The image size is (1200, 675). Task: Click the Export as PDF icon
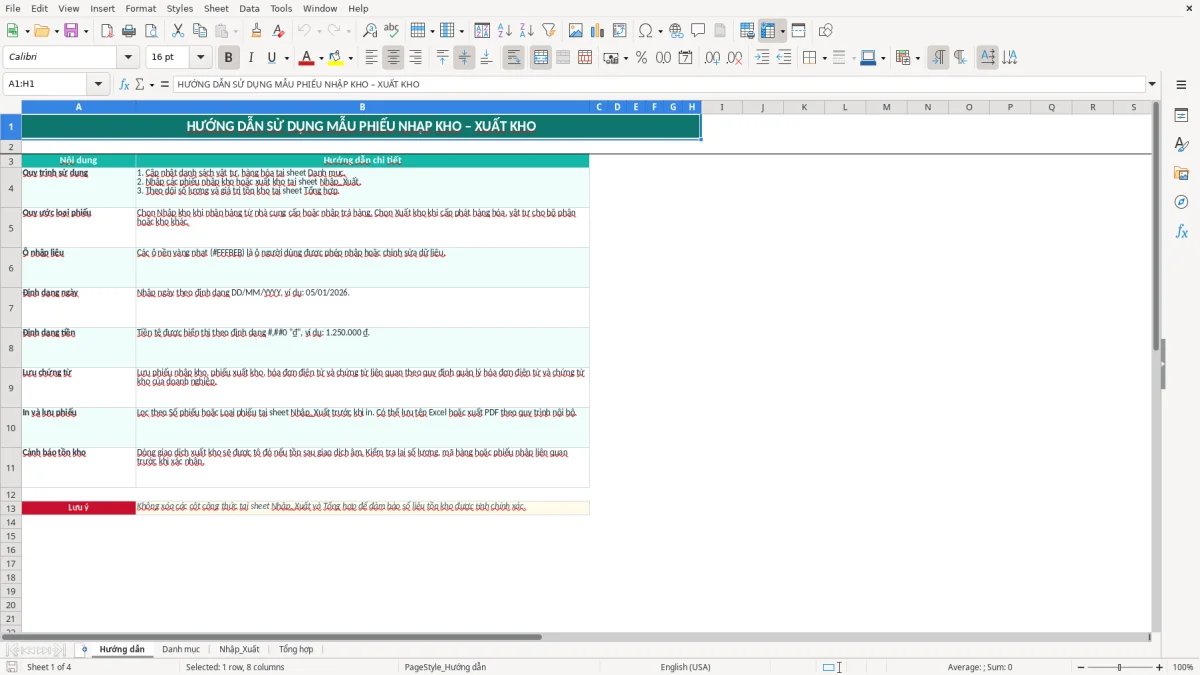[107, 31]
